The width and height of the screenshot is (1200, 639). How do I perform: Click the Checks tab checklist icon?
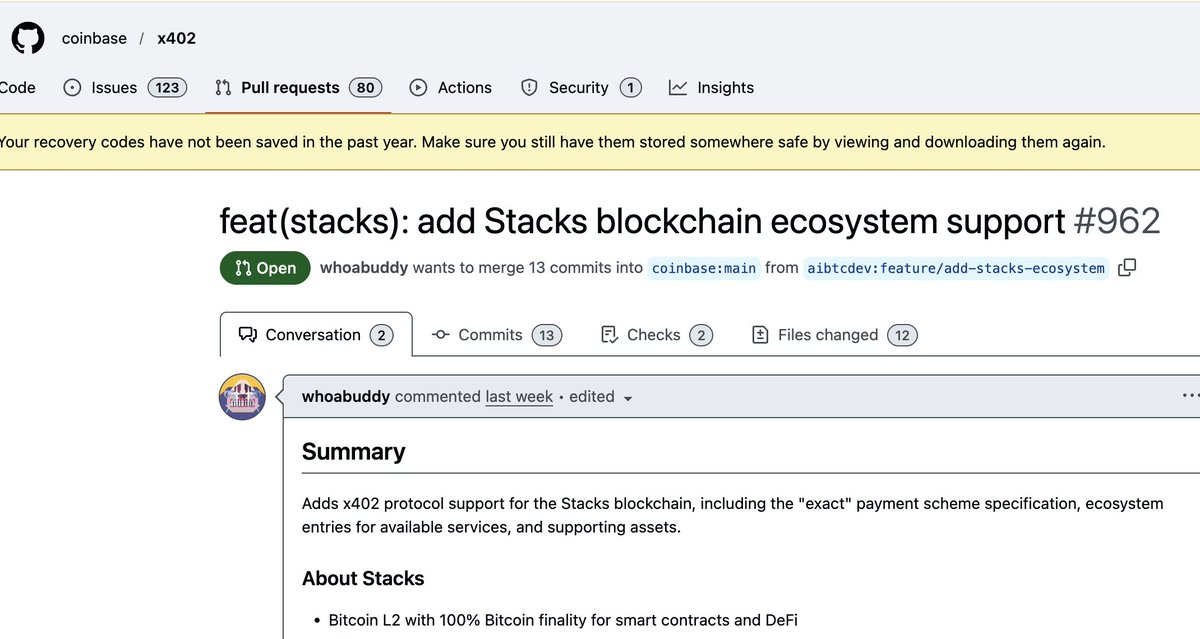[x=609, y=335]
